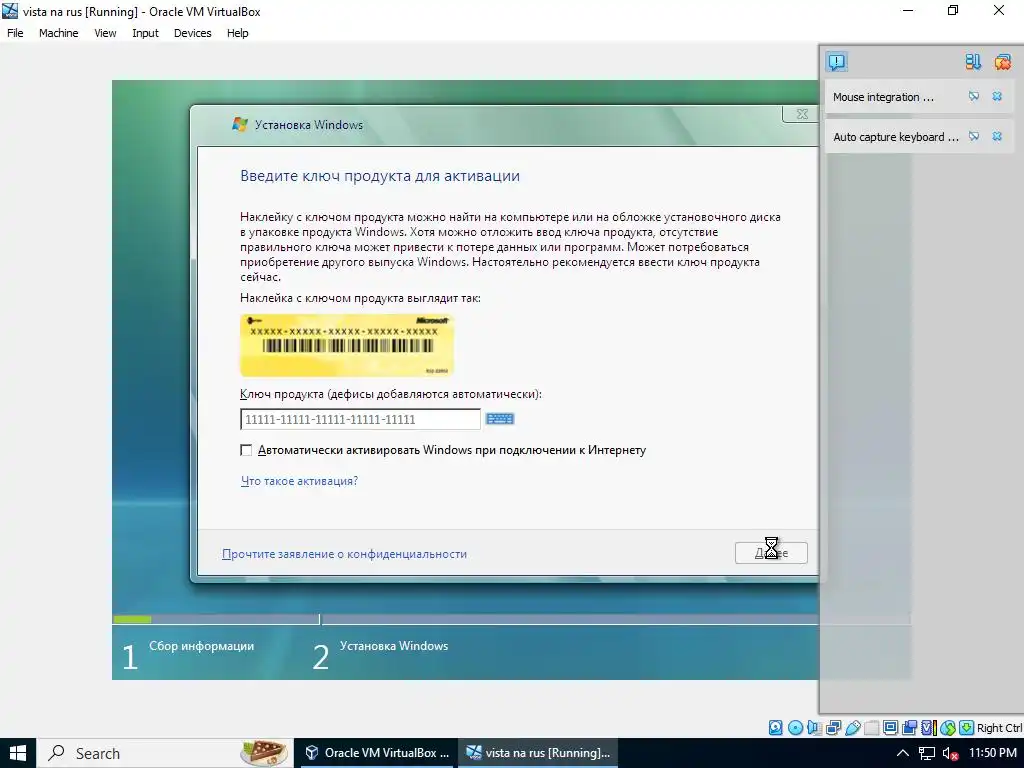
Task: Click the muted volume tray icon
Action: [950, 753]
